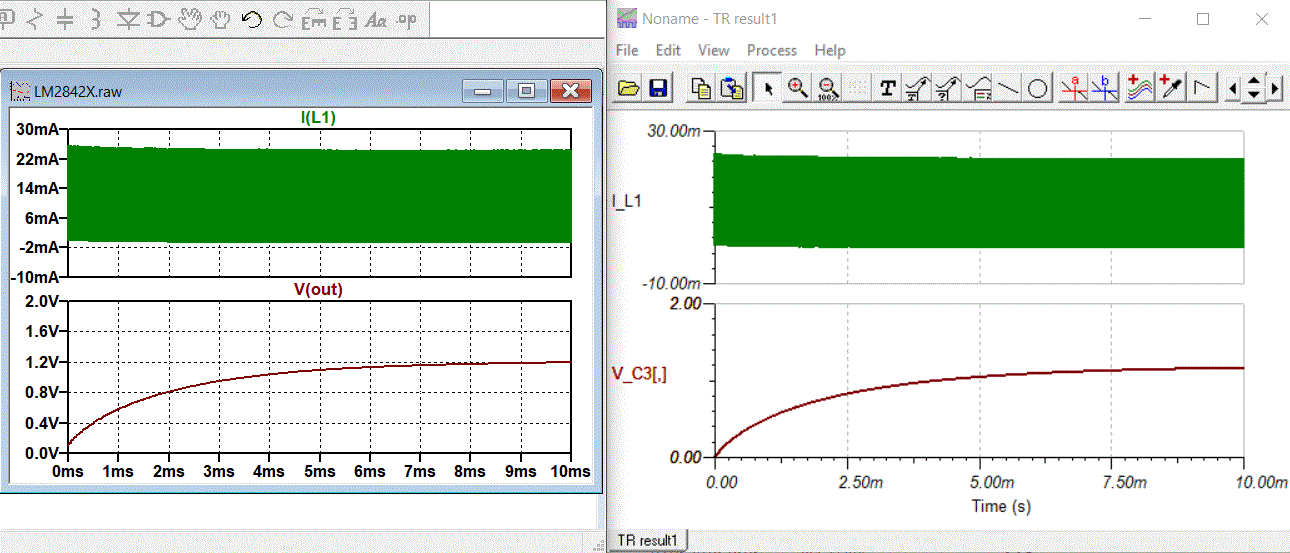Activate the zoom-in magnifier tool
Screen dimensions: 1290x553
point(797,88)
